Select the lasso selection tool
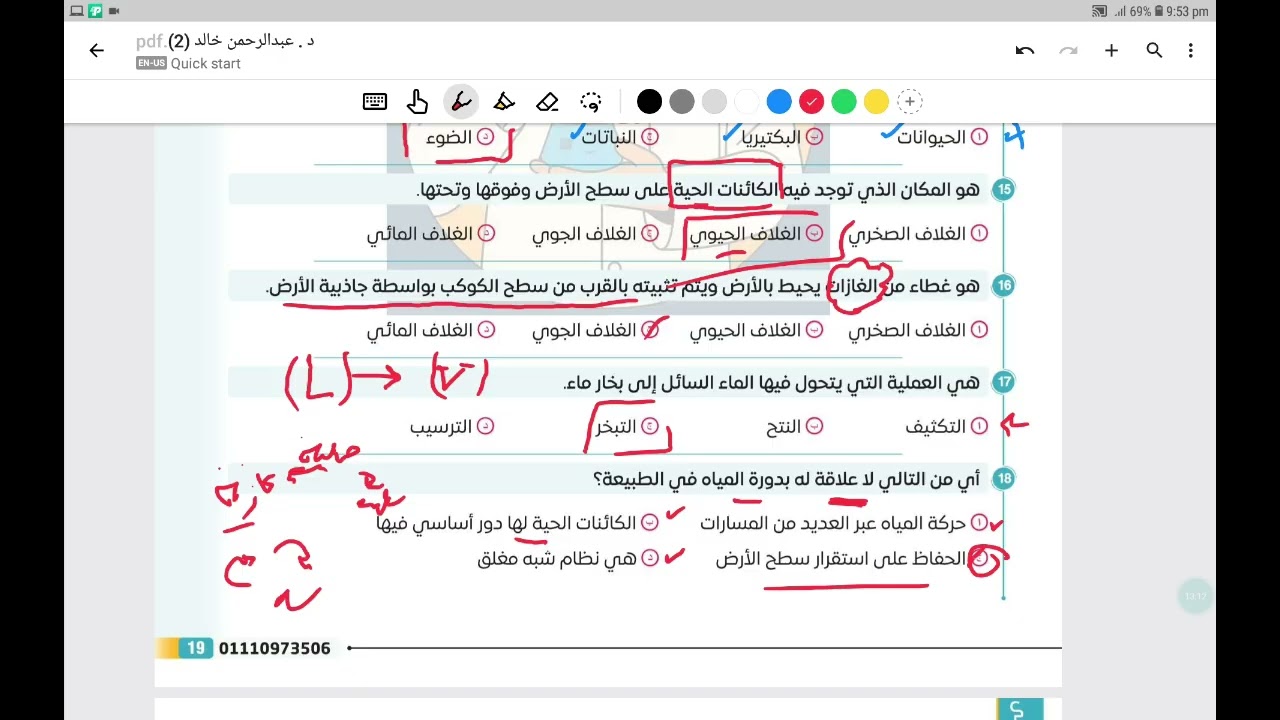The height and width of the screenshot is (720, 1280). [591, 101]
